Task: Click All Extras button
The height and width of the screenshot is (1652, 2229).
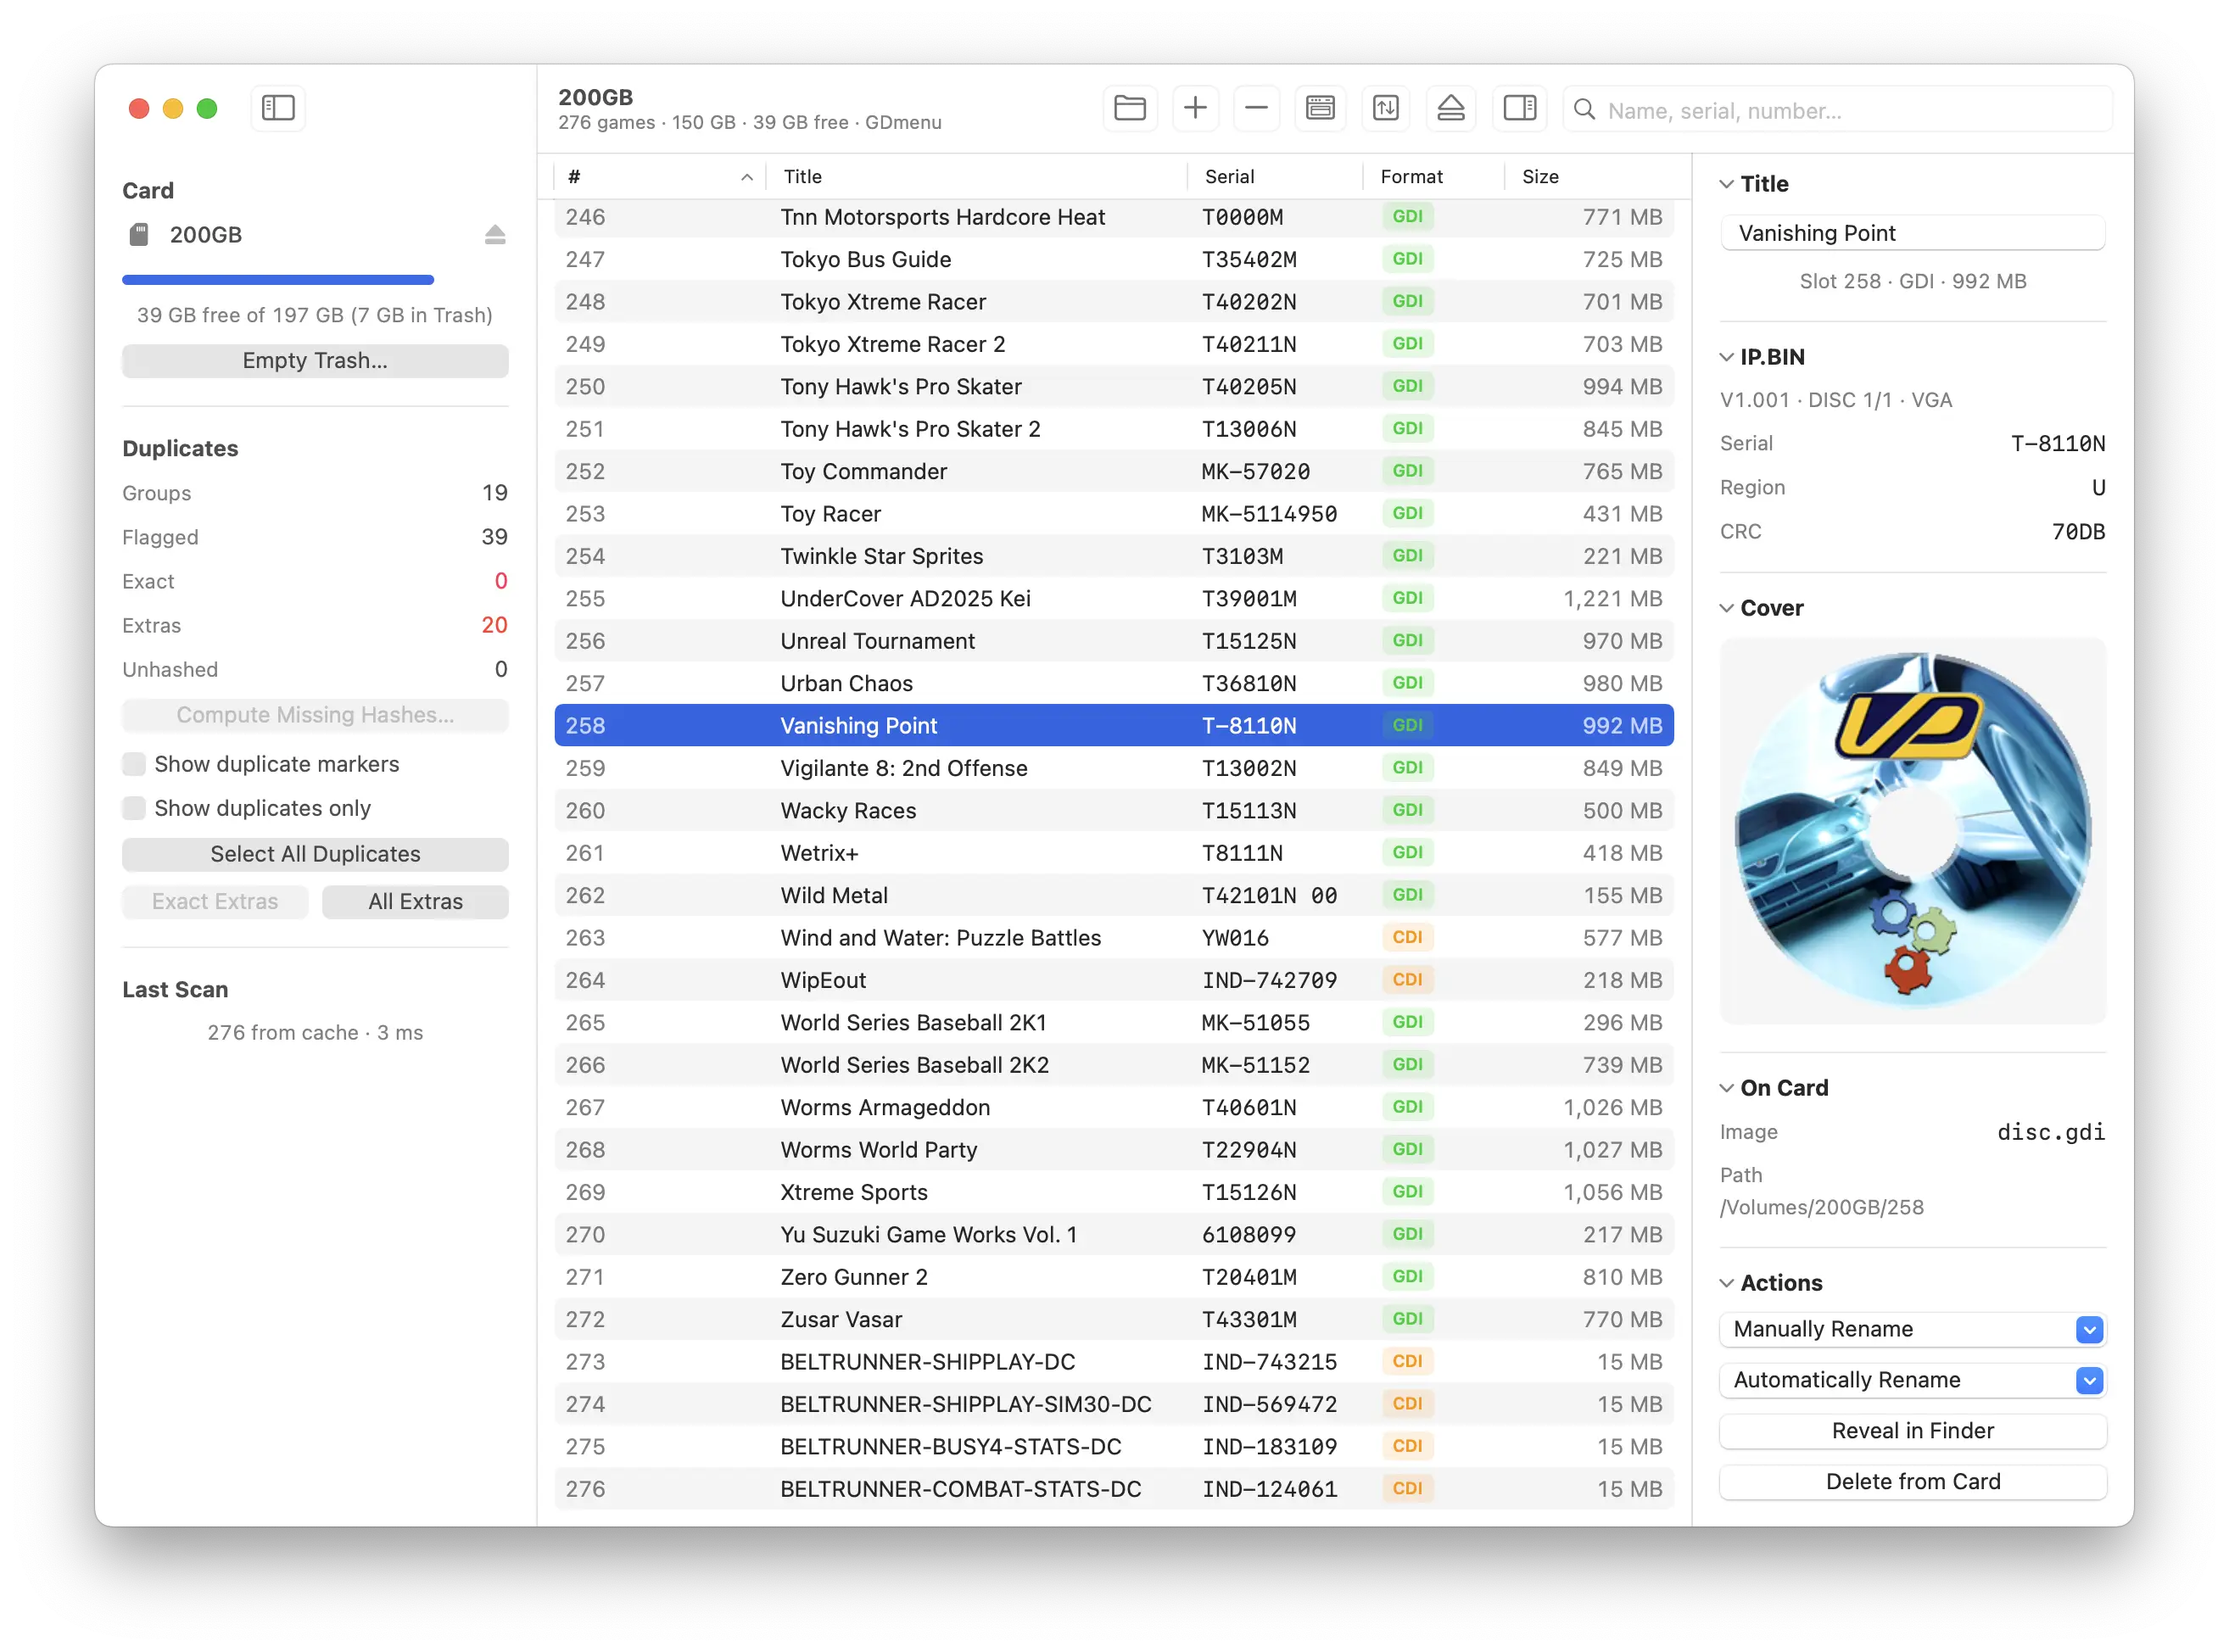Action: click(415, 902)
